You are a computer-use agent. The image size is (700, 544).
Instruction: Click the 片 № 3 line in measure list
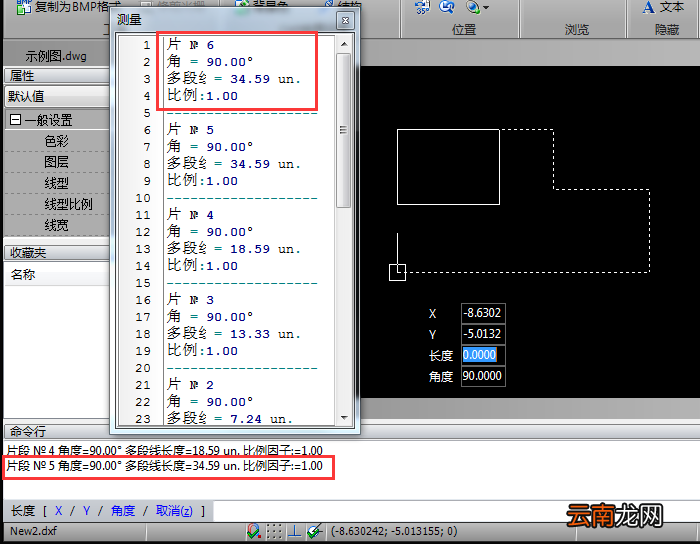[191, 300]
